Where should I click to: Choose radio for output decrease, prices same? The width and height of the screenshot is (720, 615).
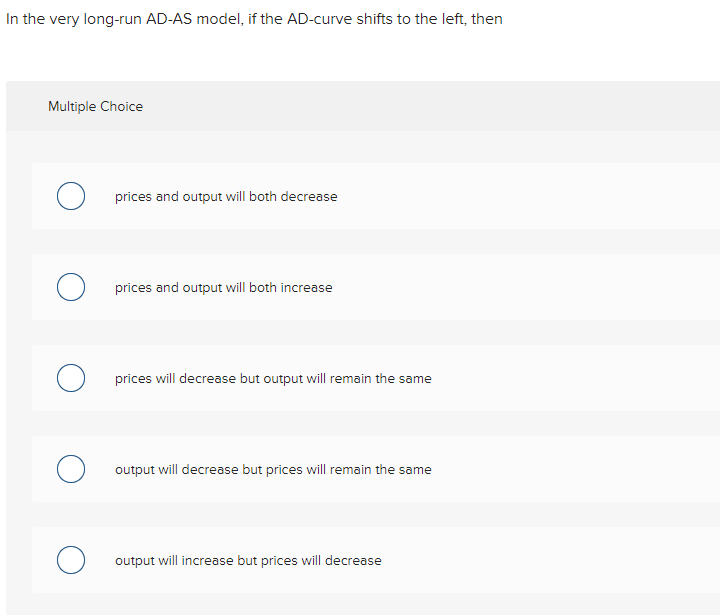tap(70, 469)
